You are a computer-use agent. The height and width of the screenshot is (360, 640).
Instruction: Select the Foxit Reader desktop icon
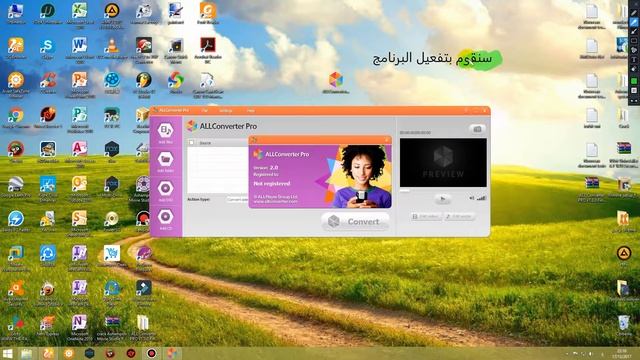[x=208, y=11]
